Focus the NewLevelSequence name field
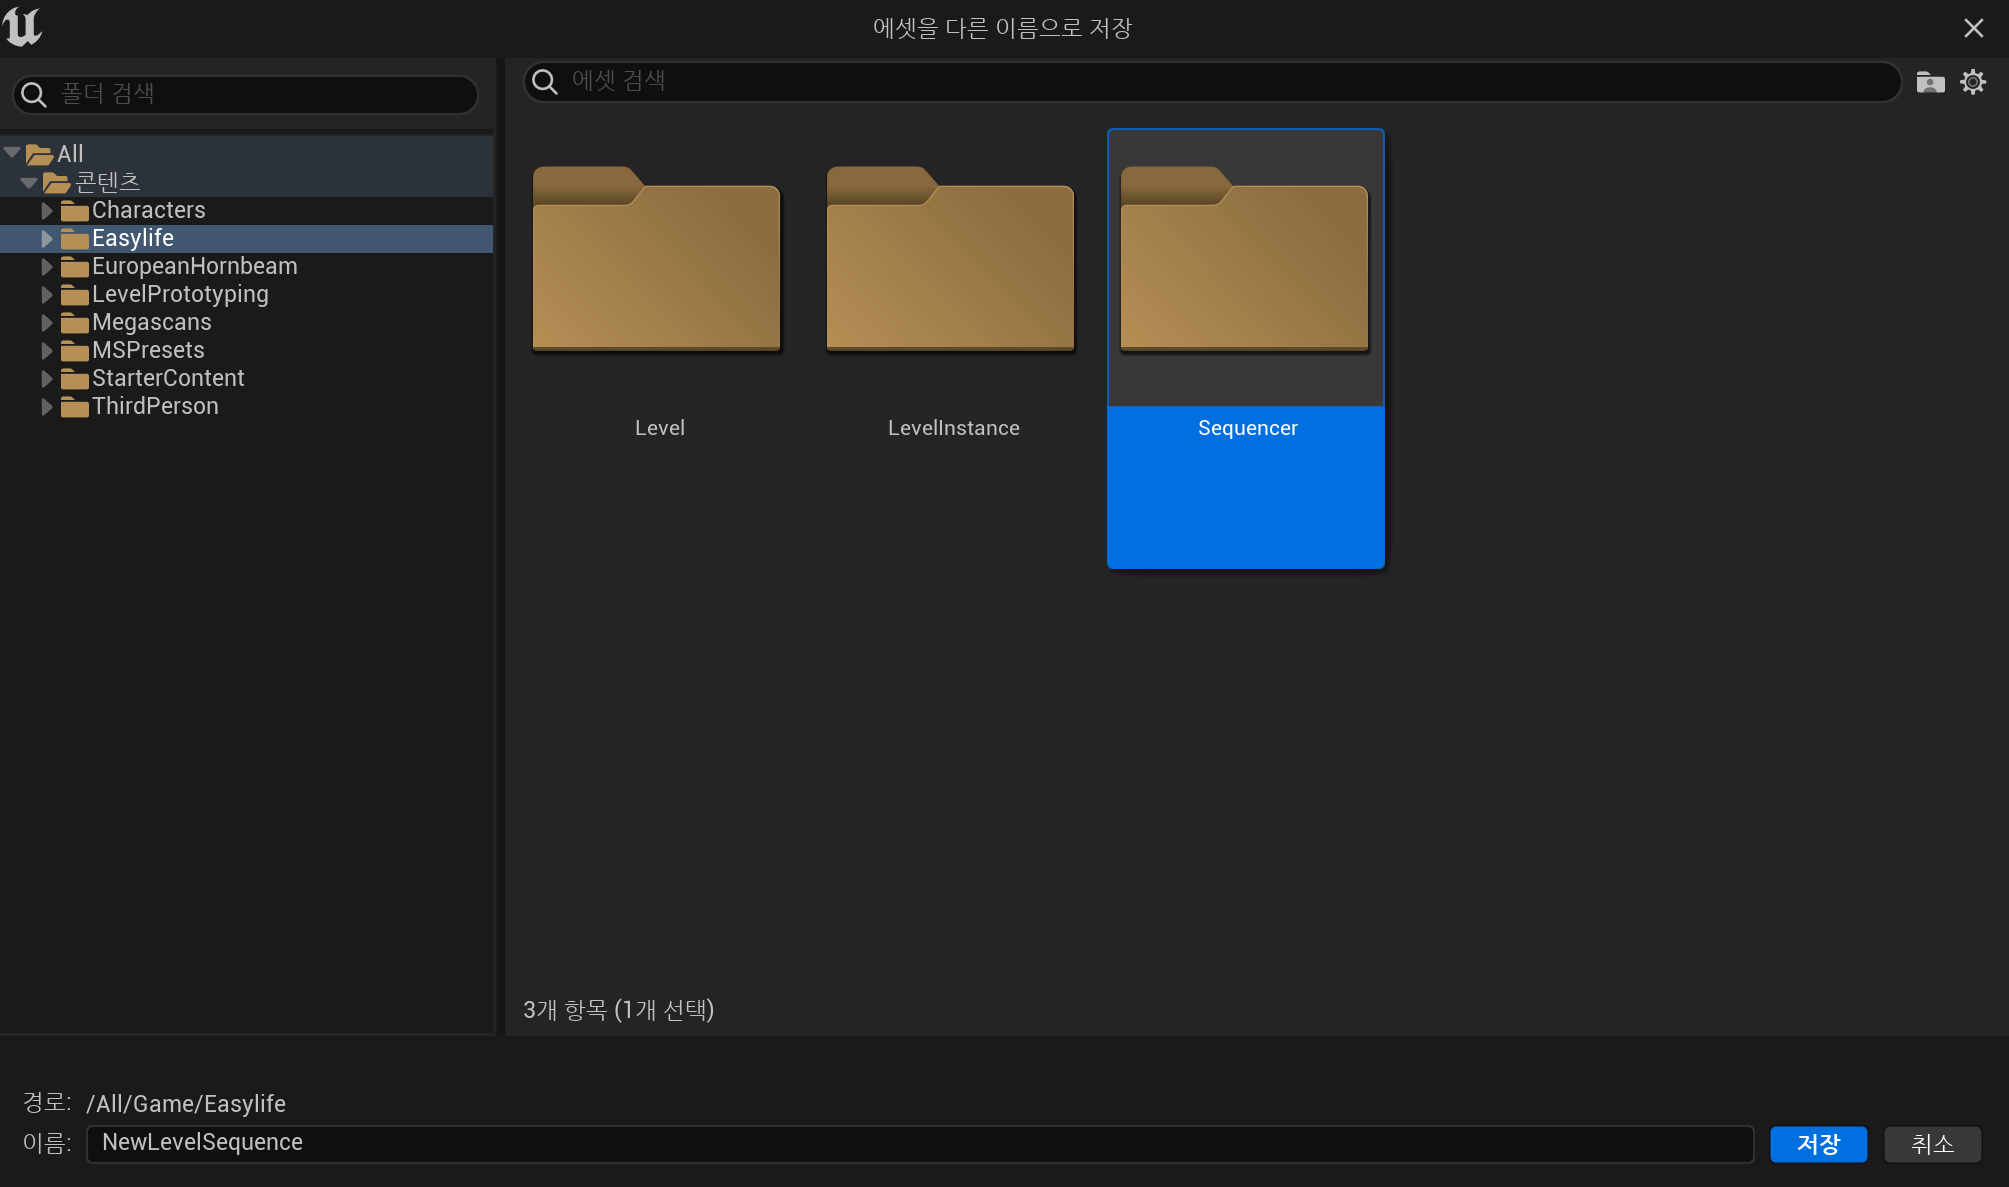This screenshot has width=2009, height=1187. (919, 1143)
